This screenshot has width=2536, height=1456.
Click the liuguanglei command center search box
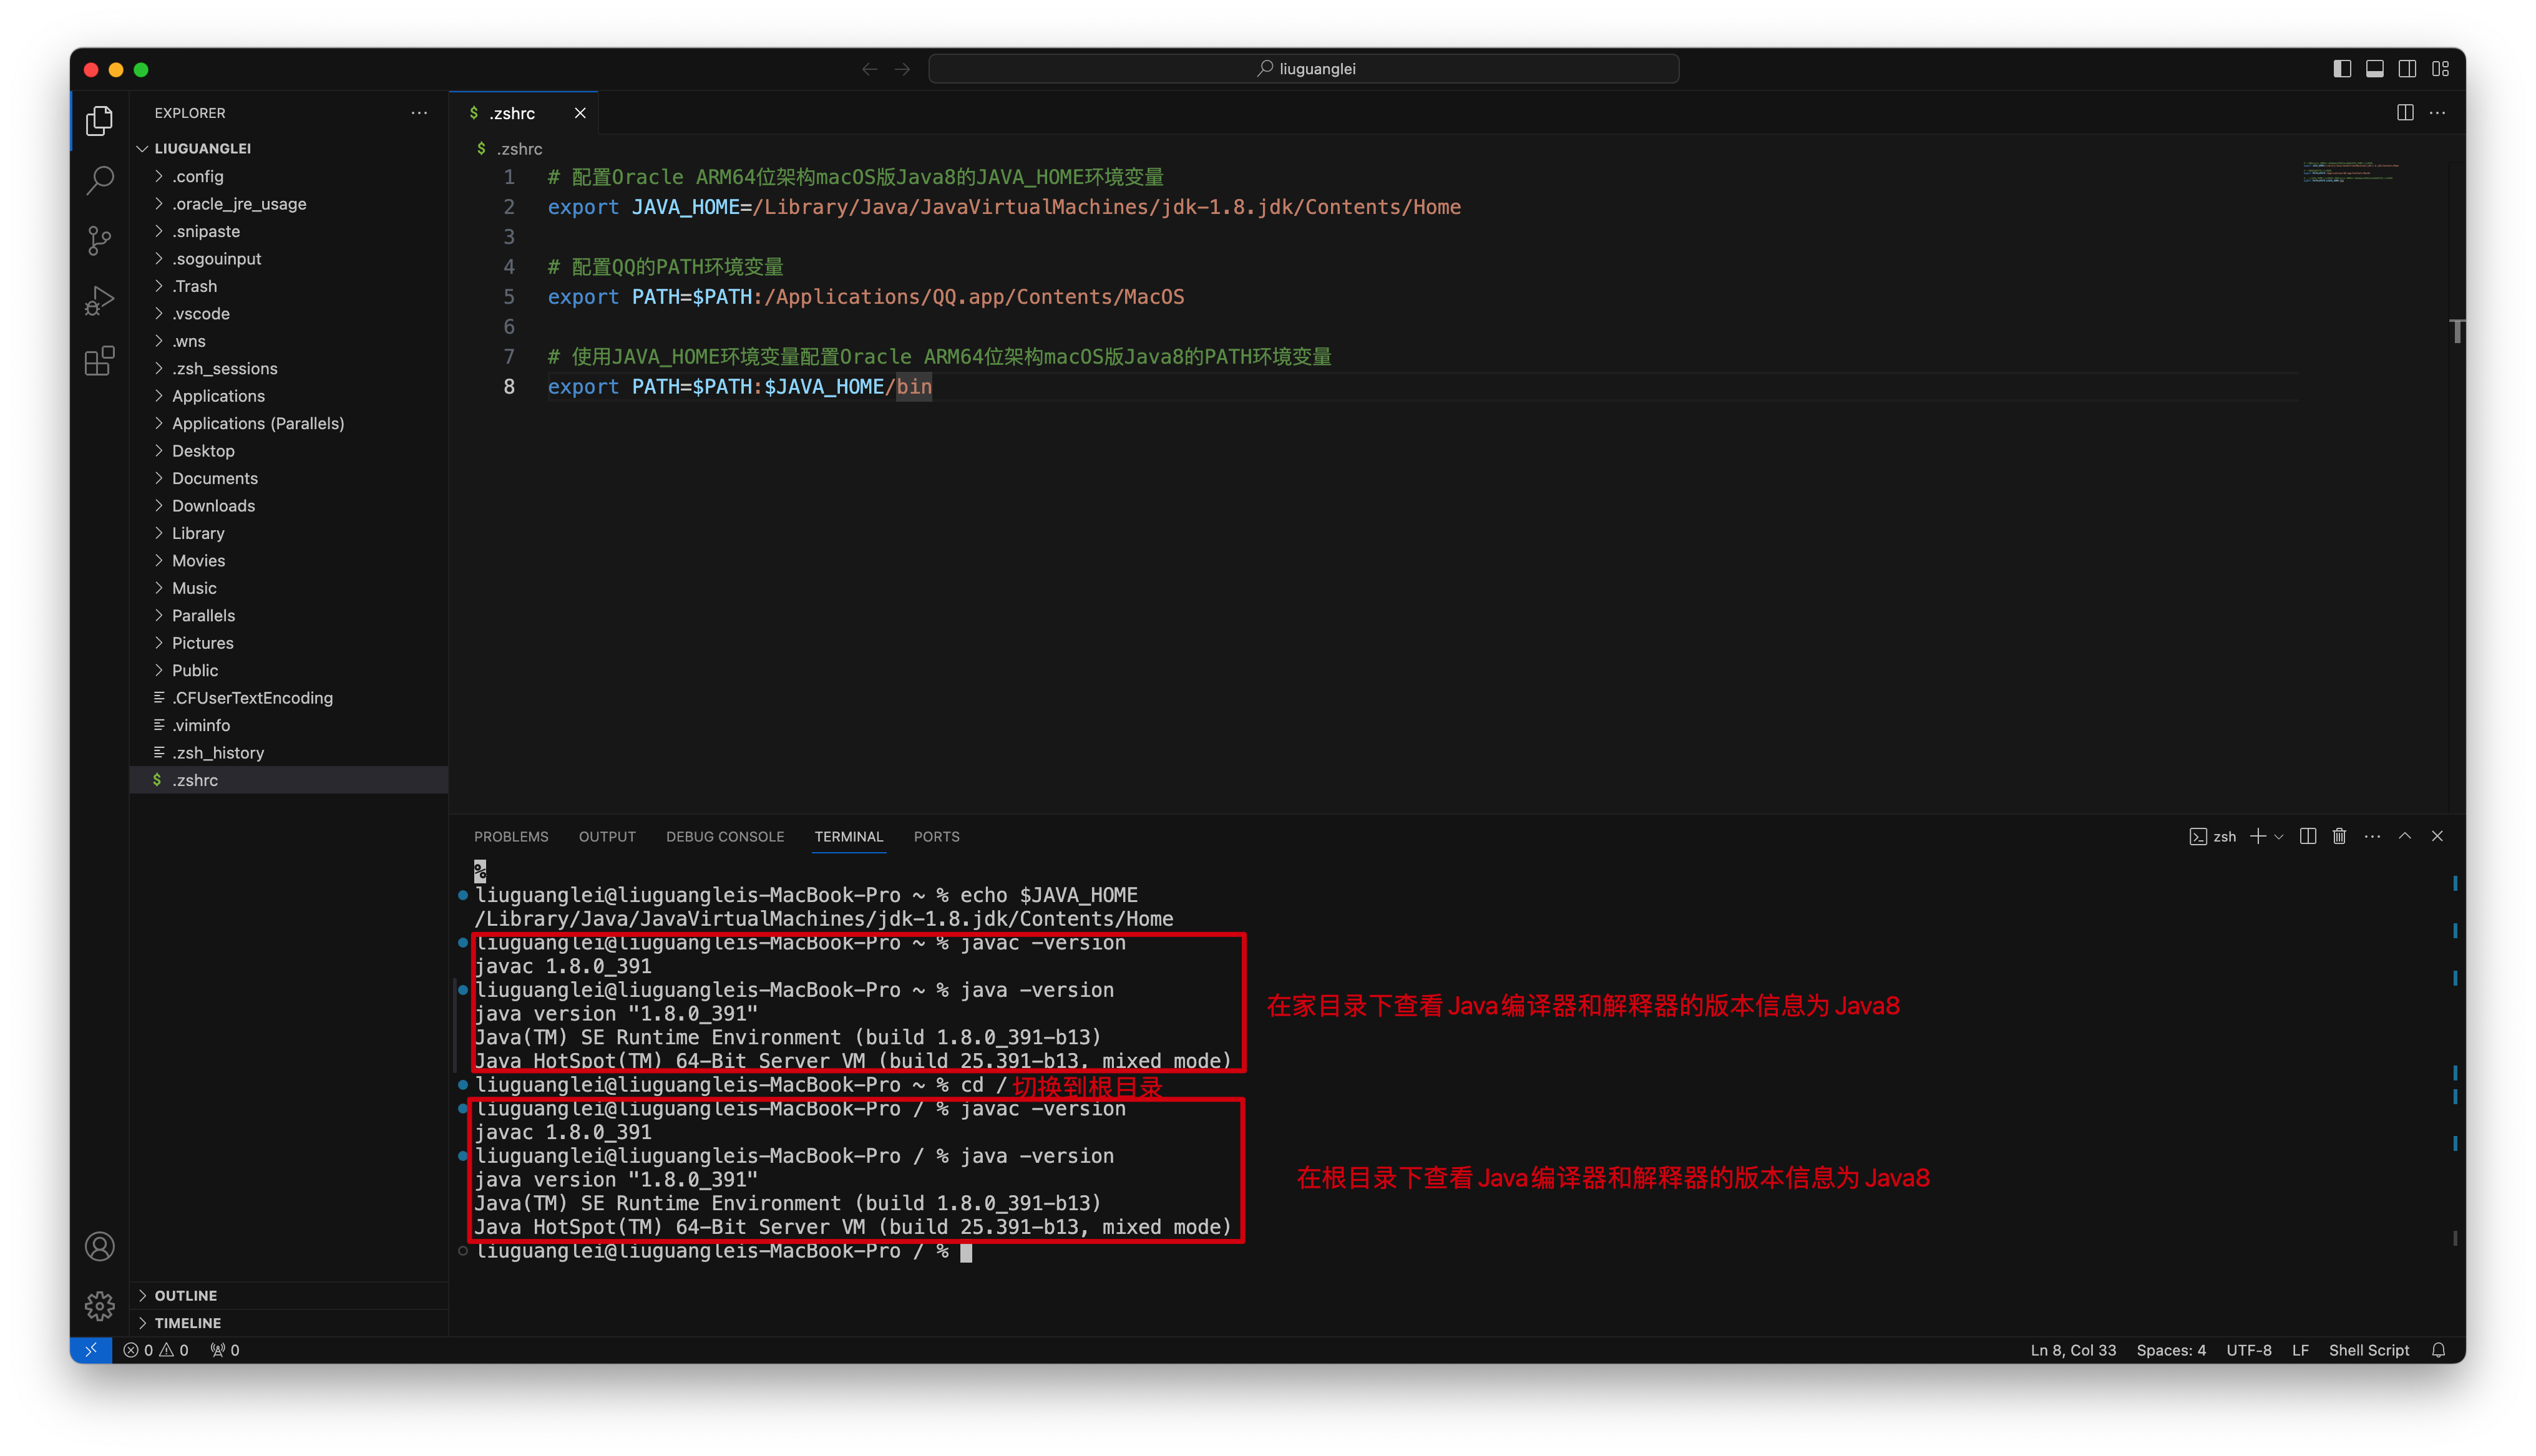[1304, 69]
